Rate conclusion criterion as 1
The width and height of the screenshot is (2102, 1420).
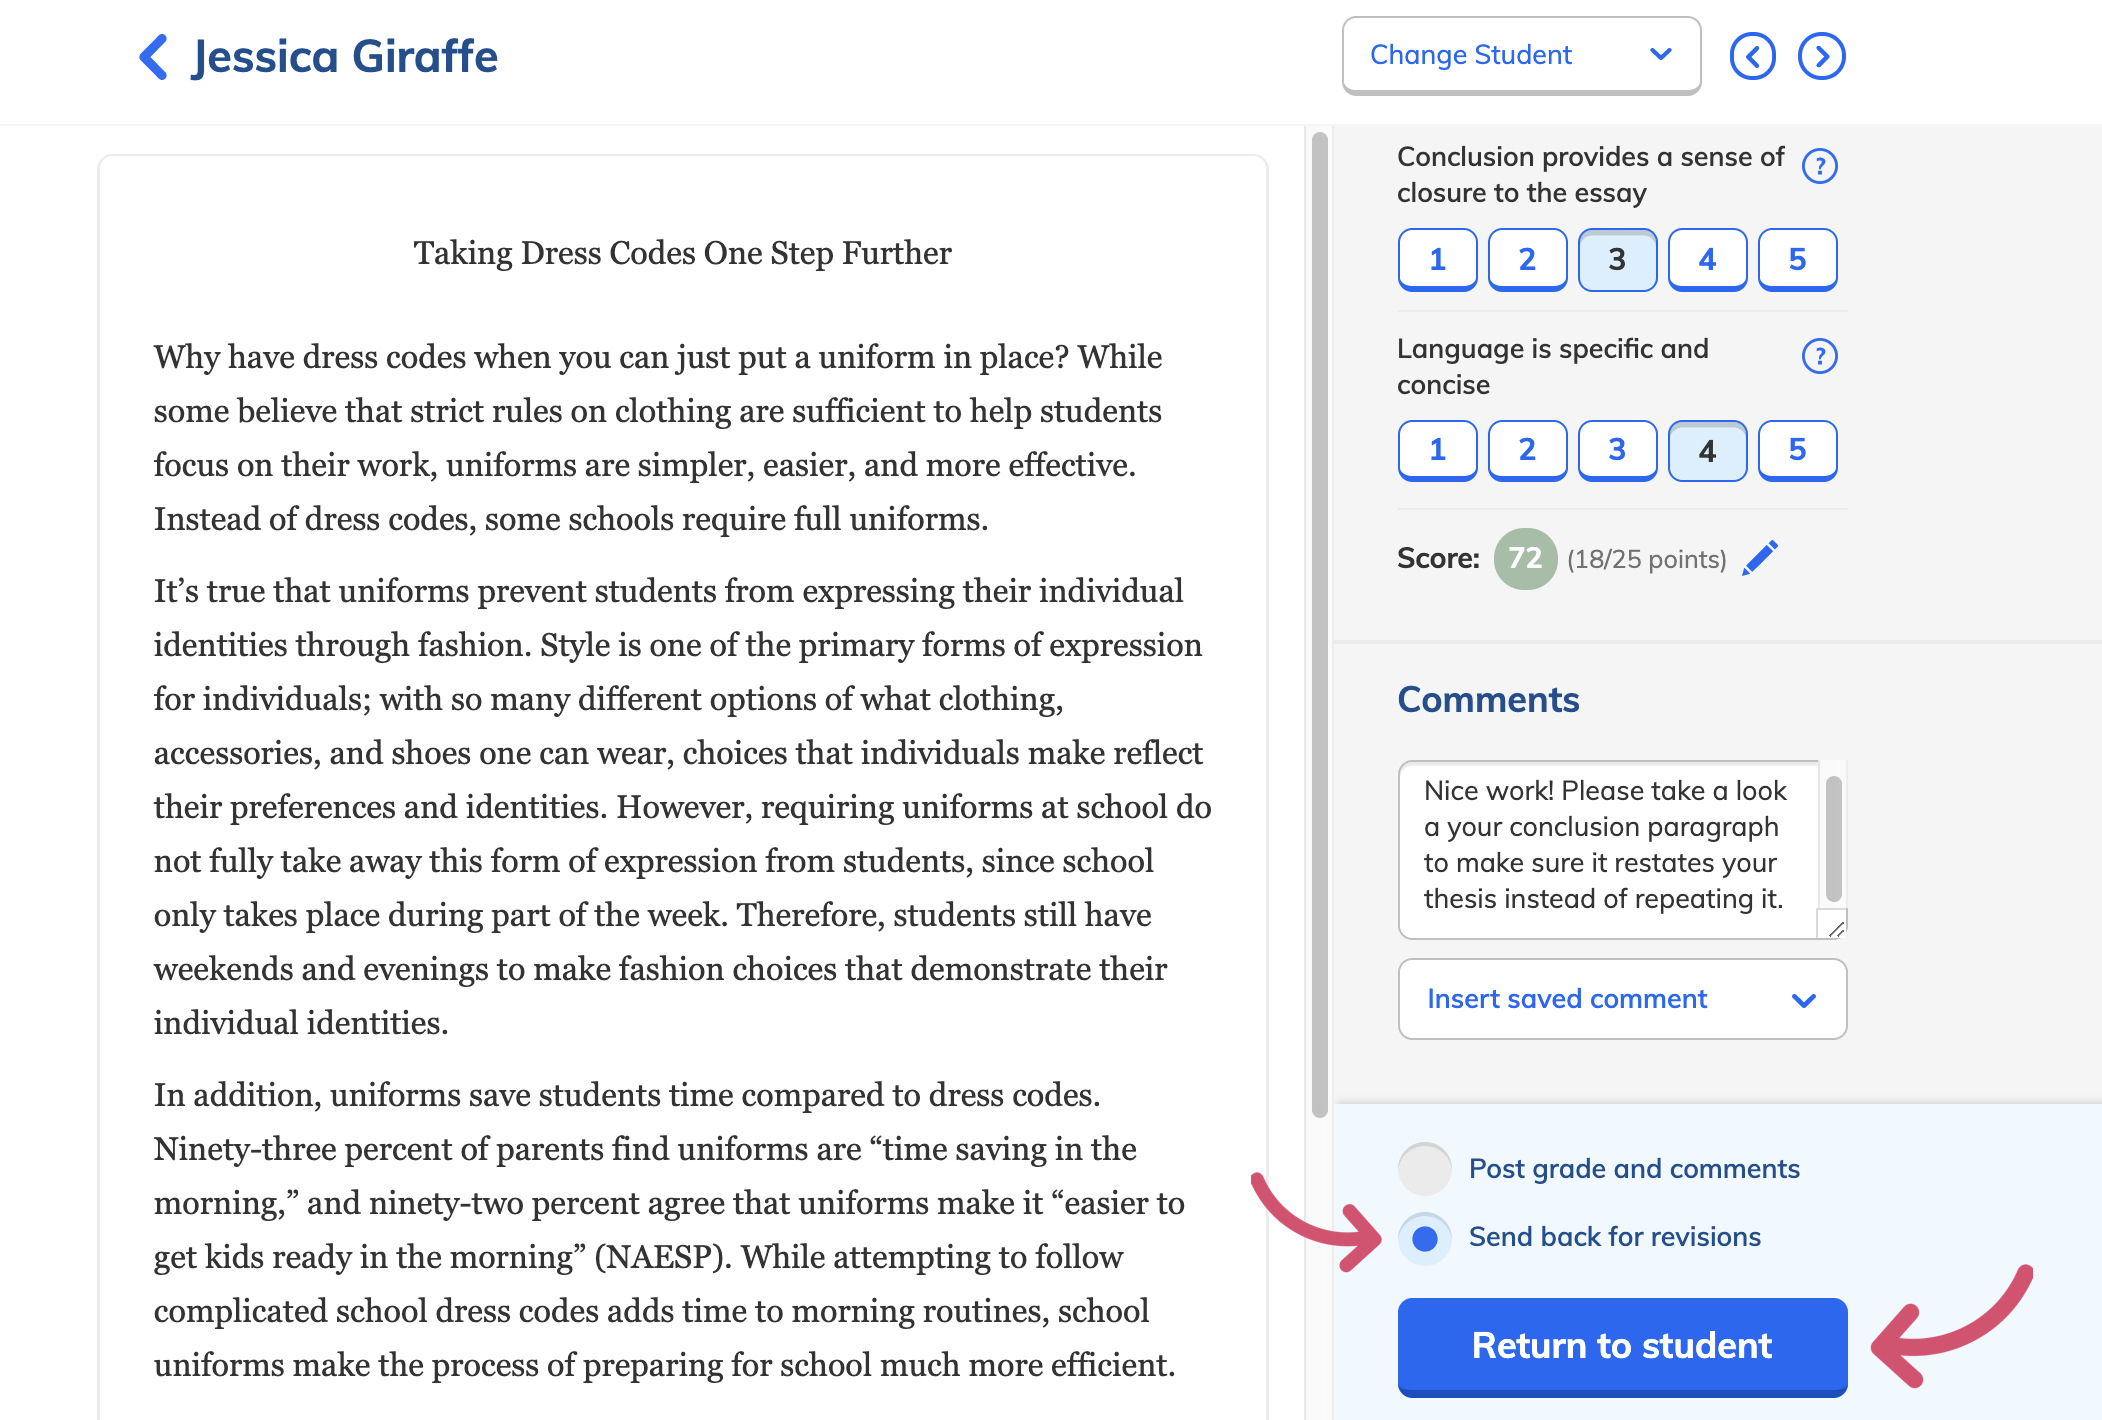pos(1437,260)
